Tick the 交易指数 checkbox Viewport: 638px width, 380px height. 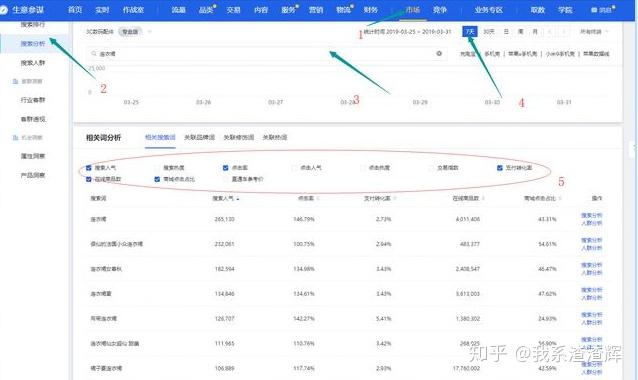pyautogui.click(x=431, y=168)
